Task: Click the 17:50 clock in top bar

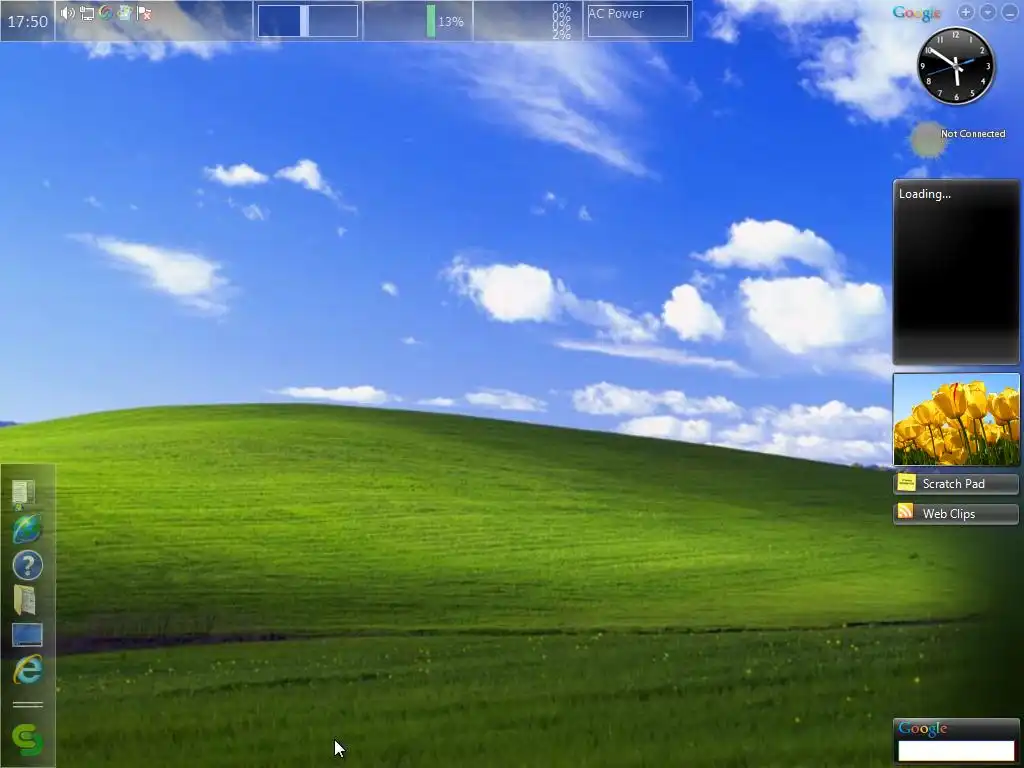Action: (x=27, y=21)
